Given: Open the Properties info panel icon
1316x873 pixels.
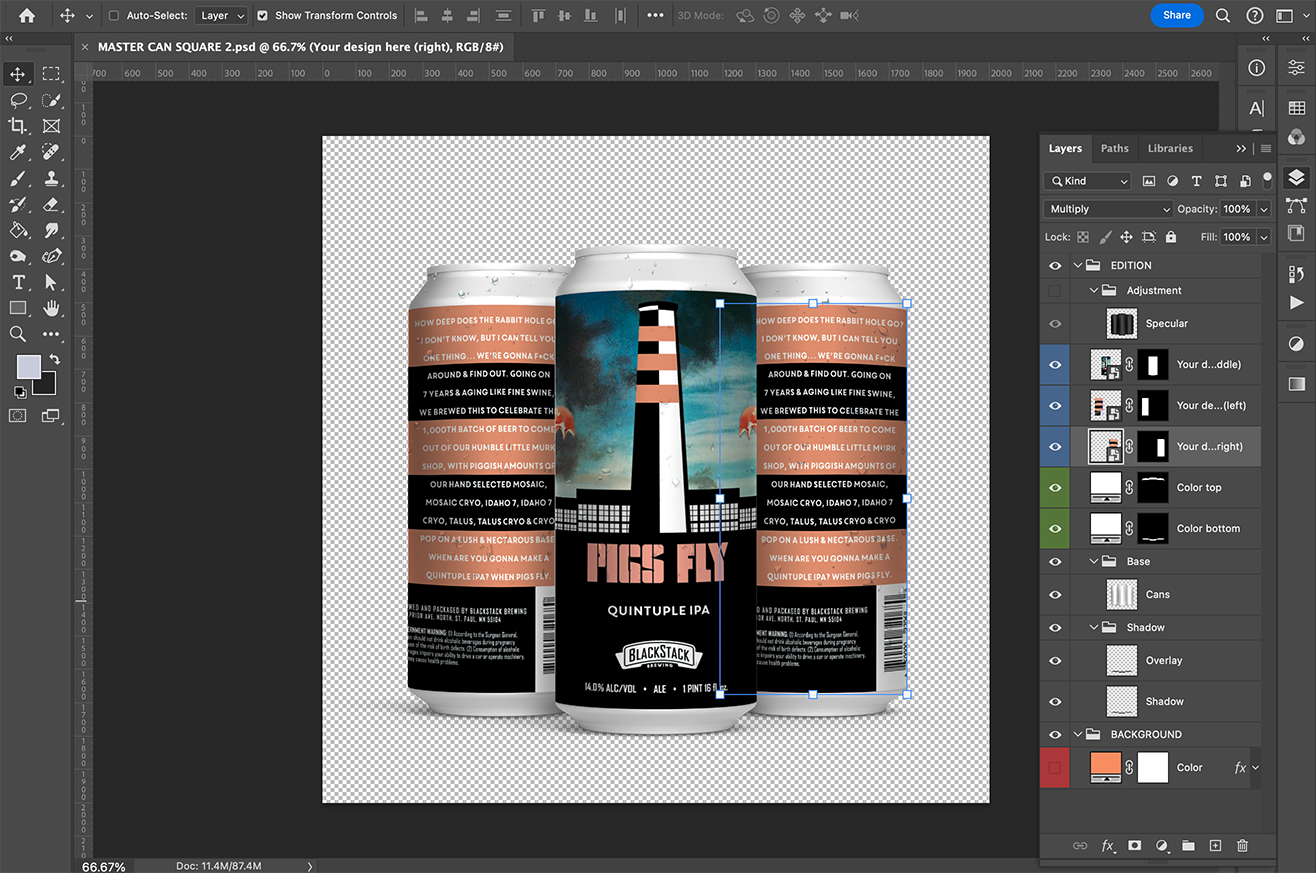Looking at the screenshot, I should tap(1257, 68).
